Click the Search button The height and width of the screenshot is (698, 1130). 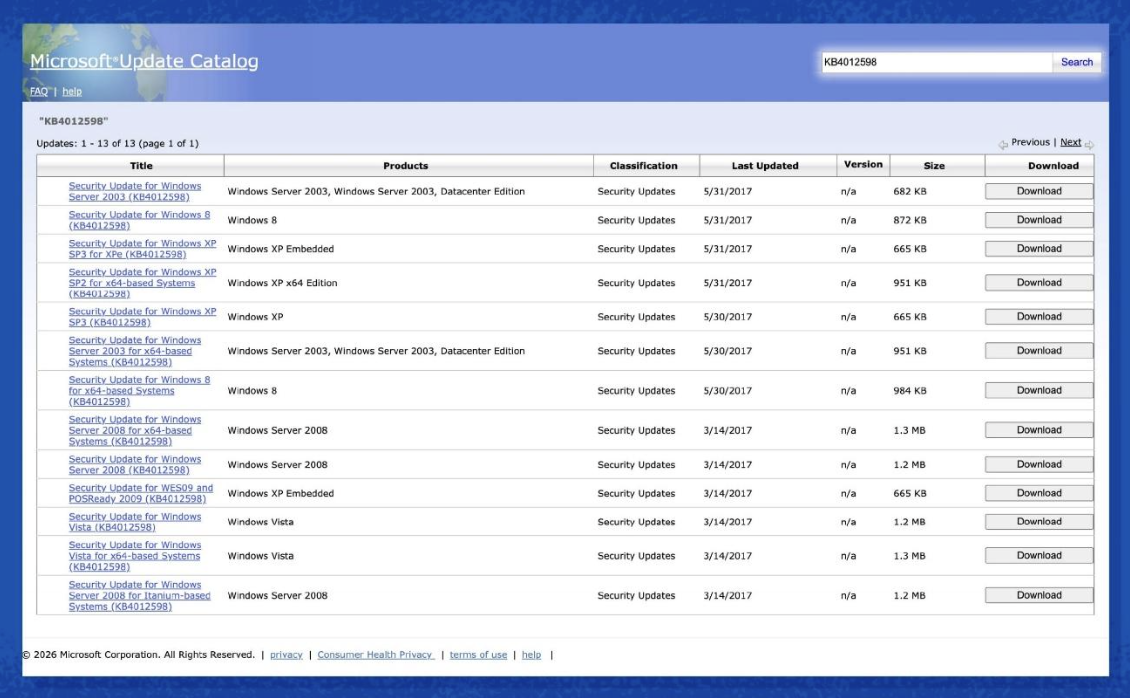[x=1077, y=62]
